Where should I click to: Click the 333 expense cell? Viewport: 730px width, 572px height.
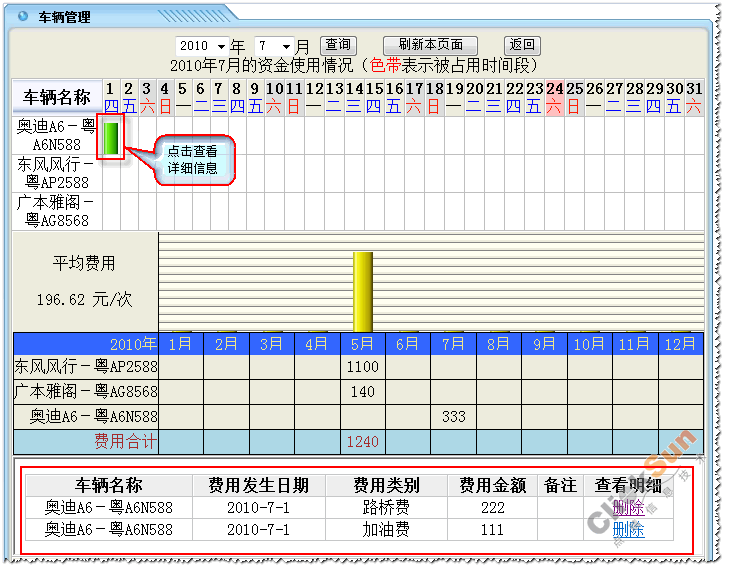coord(454,417)
